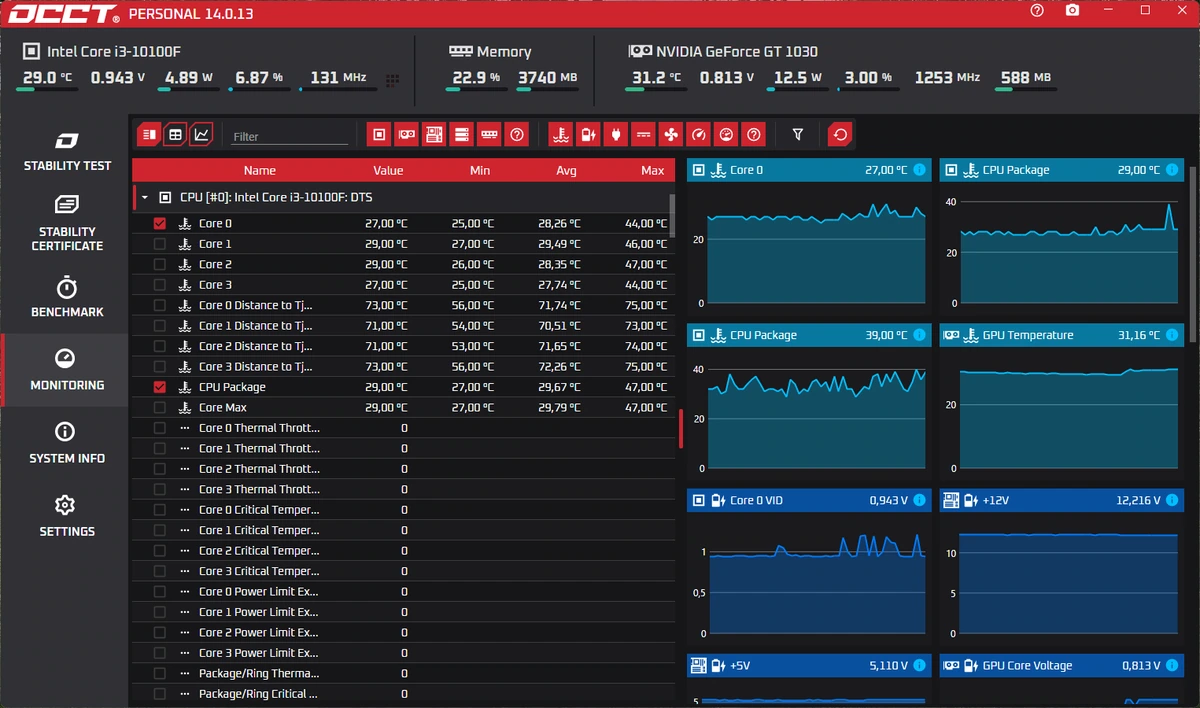Open info for the +12V graph
This screenshot has width=1200, height=708.
click(1172, 500)
